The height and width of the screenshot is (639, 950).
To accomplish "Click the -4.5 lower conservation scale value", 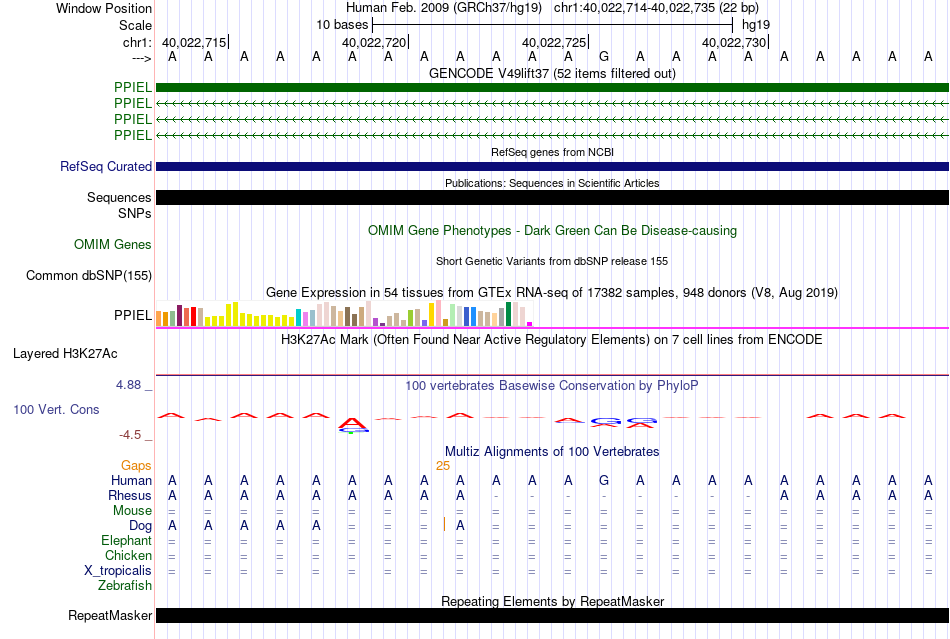I will (x=130, y=435).
